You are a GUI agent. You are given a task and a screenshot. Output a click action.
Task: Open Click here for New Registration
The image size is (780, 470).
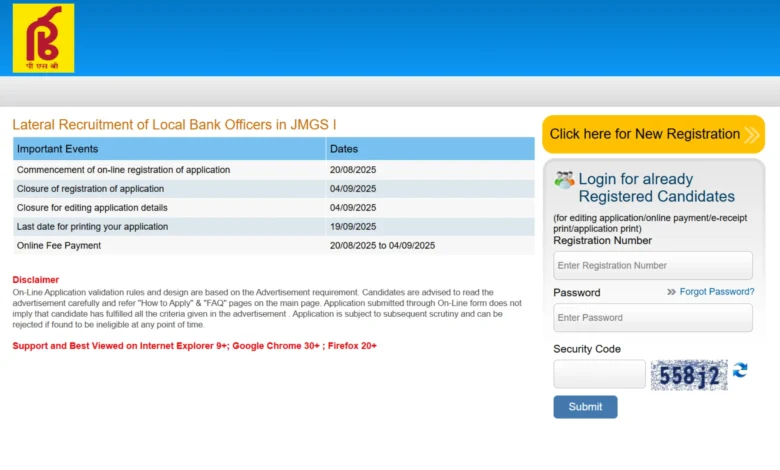coord(653,134)
